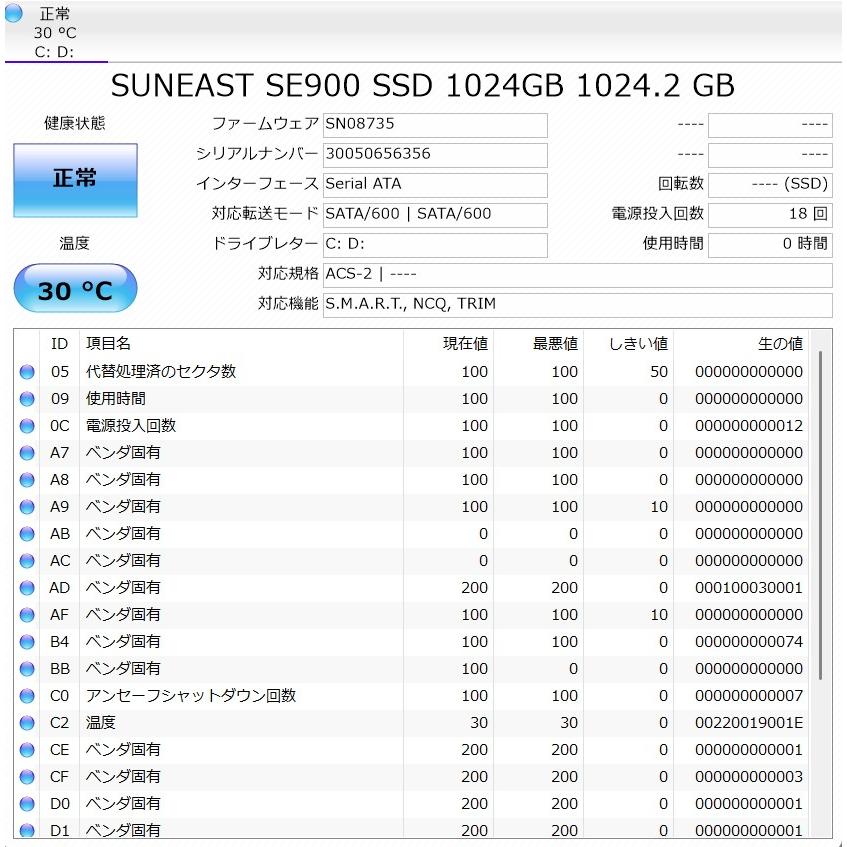Screen dimensions: 847x847
Task: Click status orb for attribute AF
Action: coord(27,615)
